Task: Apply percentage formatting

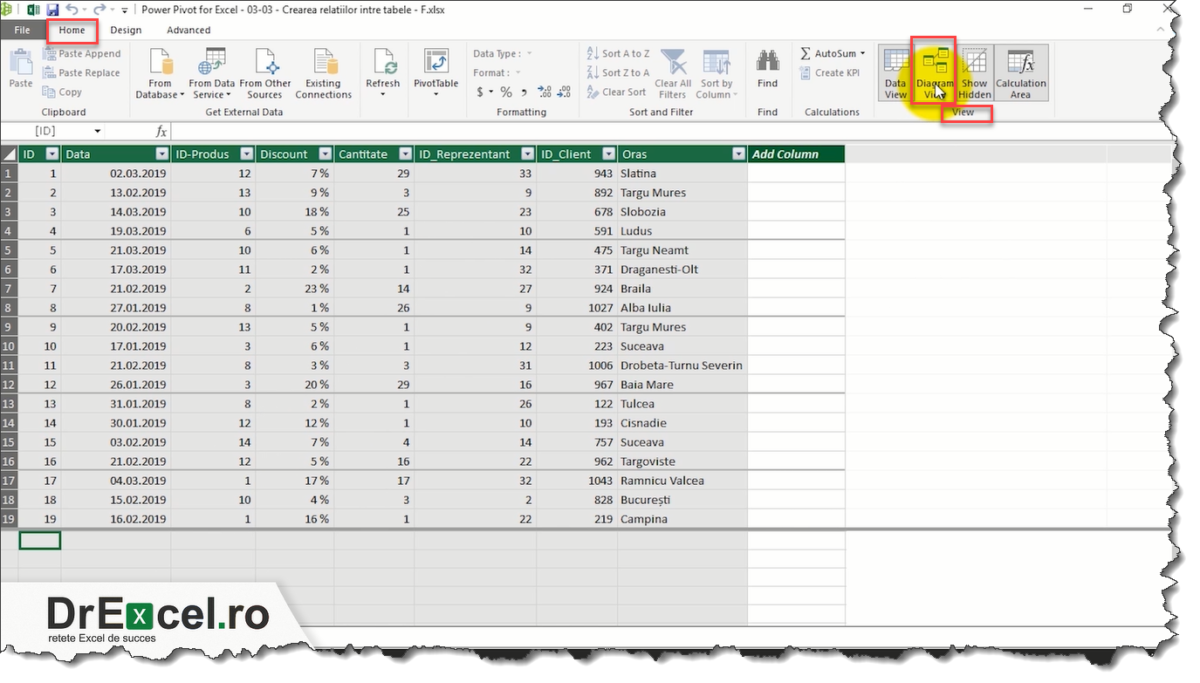Action: coord(505,91)
